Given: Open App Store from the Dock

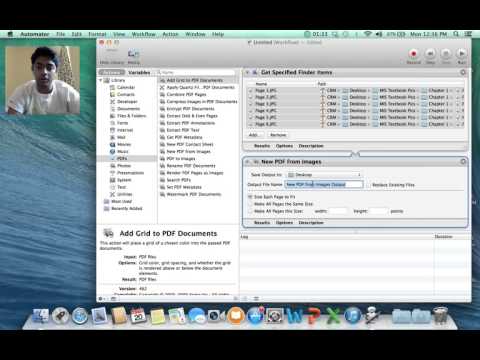Looking at the screenshot, I should pos(255,315).
